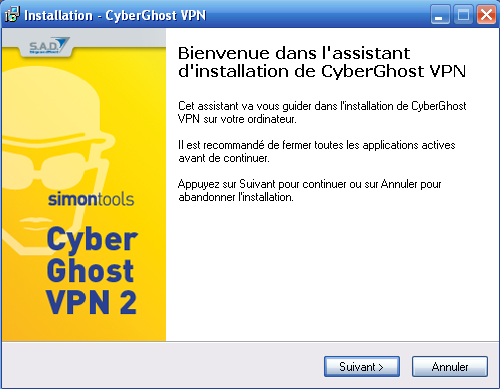This screenshot has height=389, width=500.
Task: Click the disabled maximize window button
Action: [463, 15]
